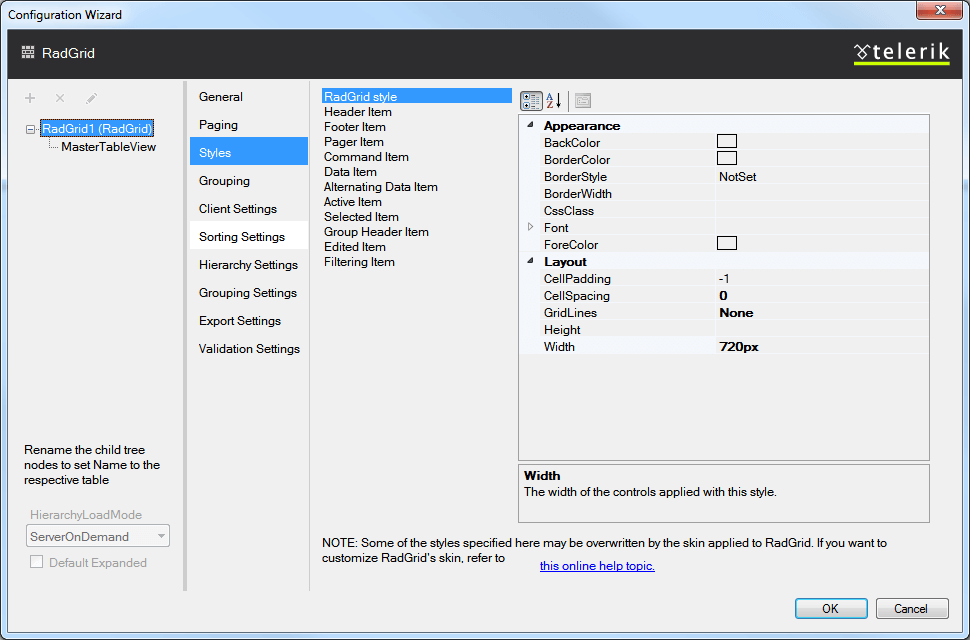Open the Paging settings tab
Image resolution: width=970 pixels, height=640 pixels.
[218, 125]
